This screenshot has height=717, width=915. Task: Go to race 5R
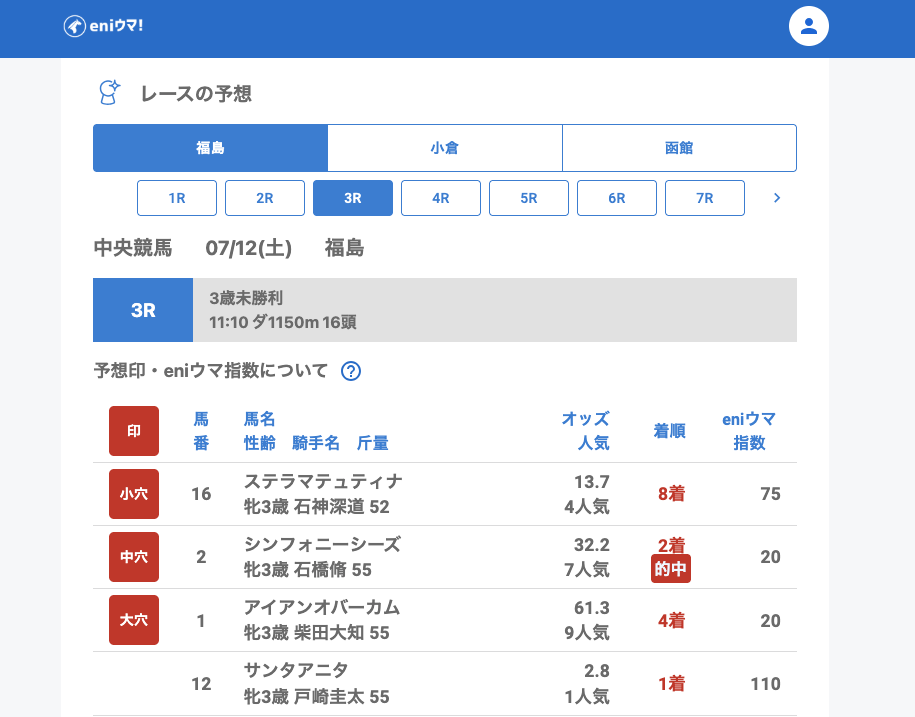(529, 198)
